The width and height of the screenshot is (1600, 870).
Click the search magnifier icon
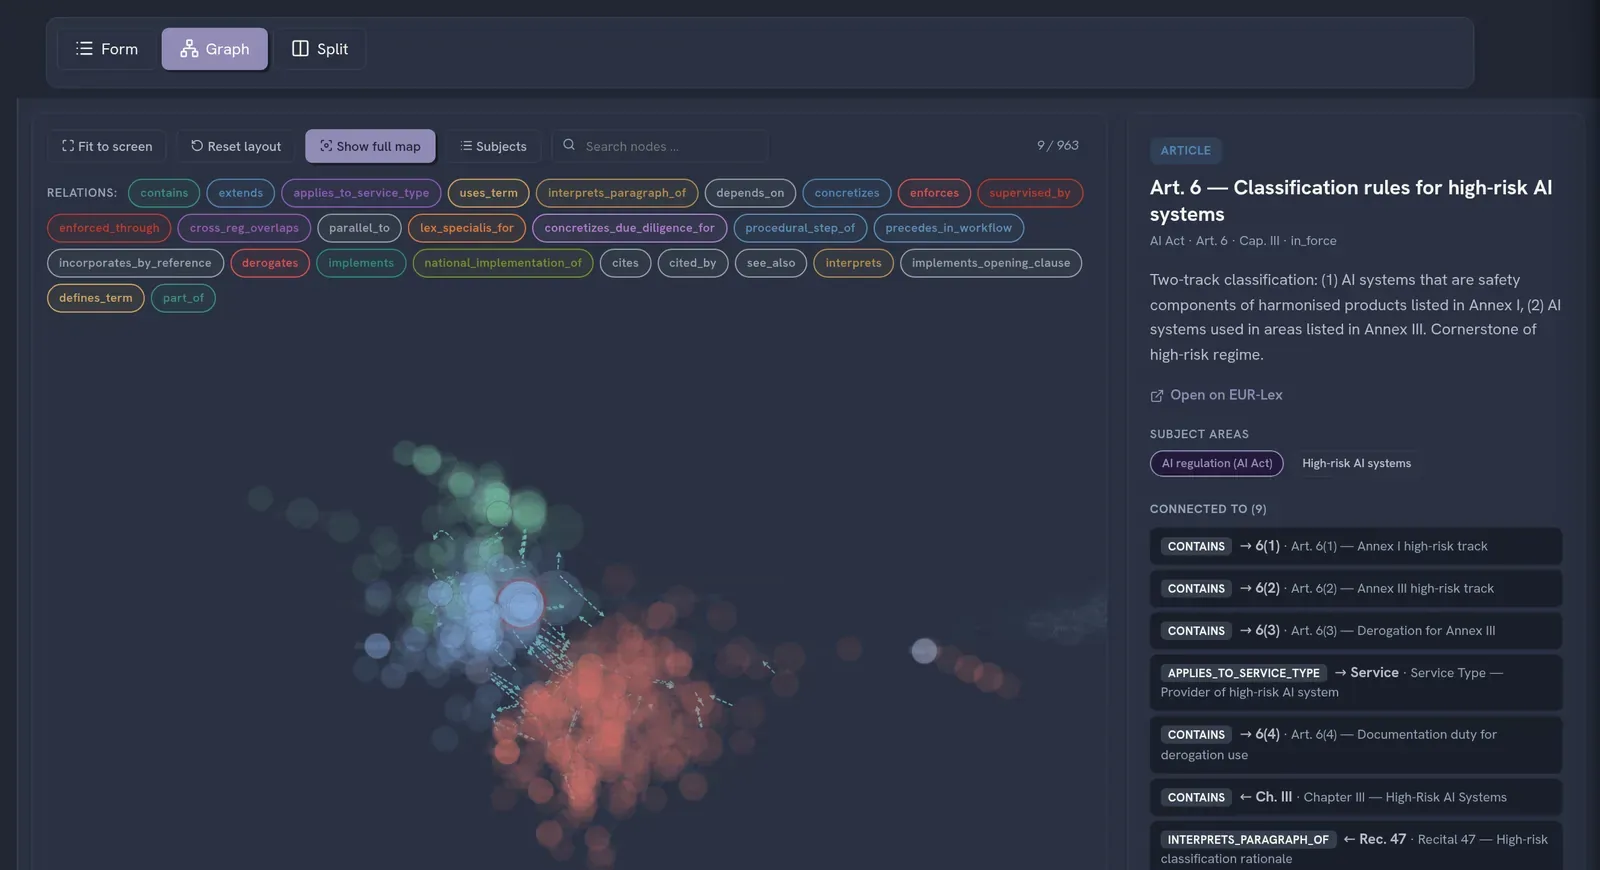coord(569,145)
